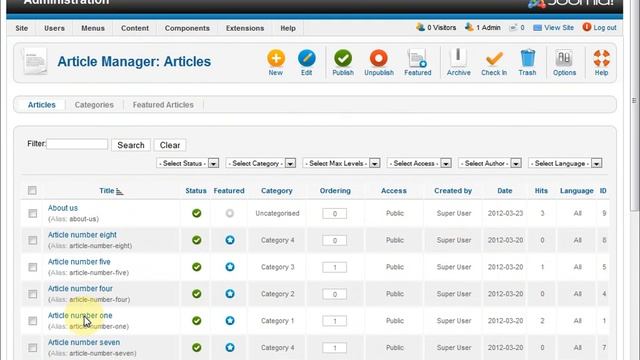Check the Article number eight checkbox
The width and height of the screenshot is (640, 360).
click(32, 240)
